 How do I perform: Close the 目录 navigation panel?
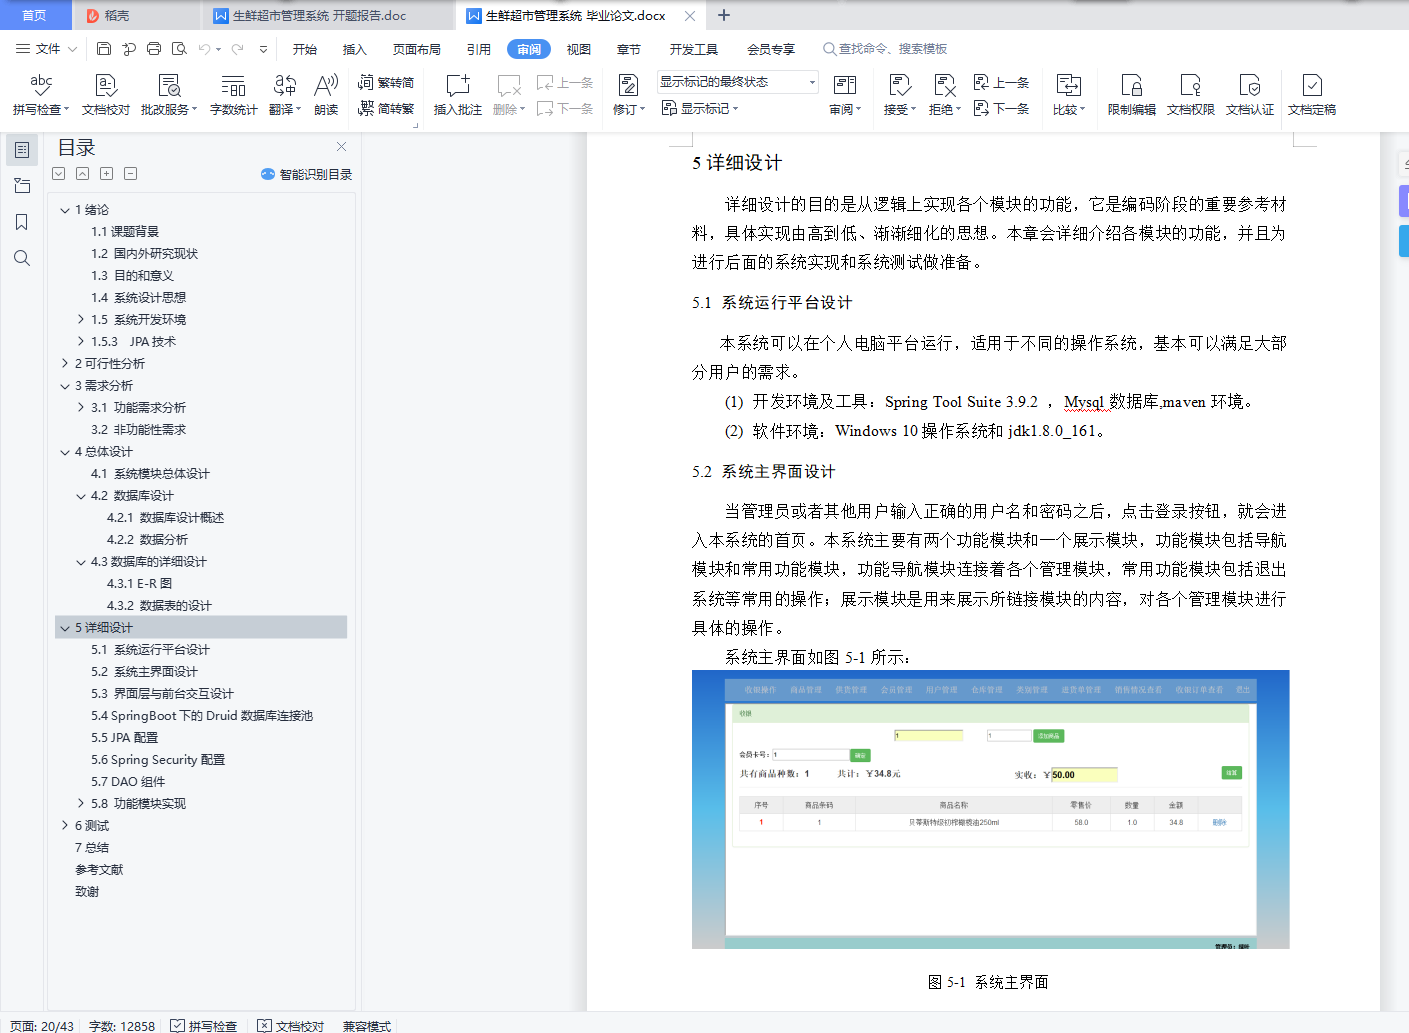coord(342,147)
